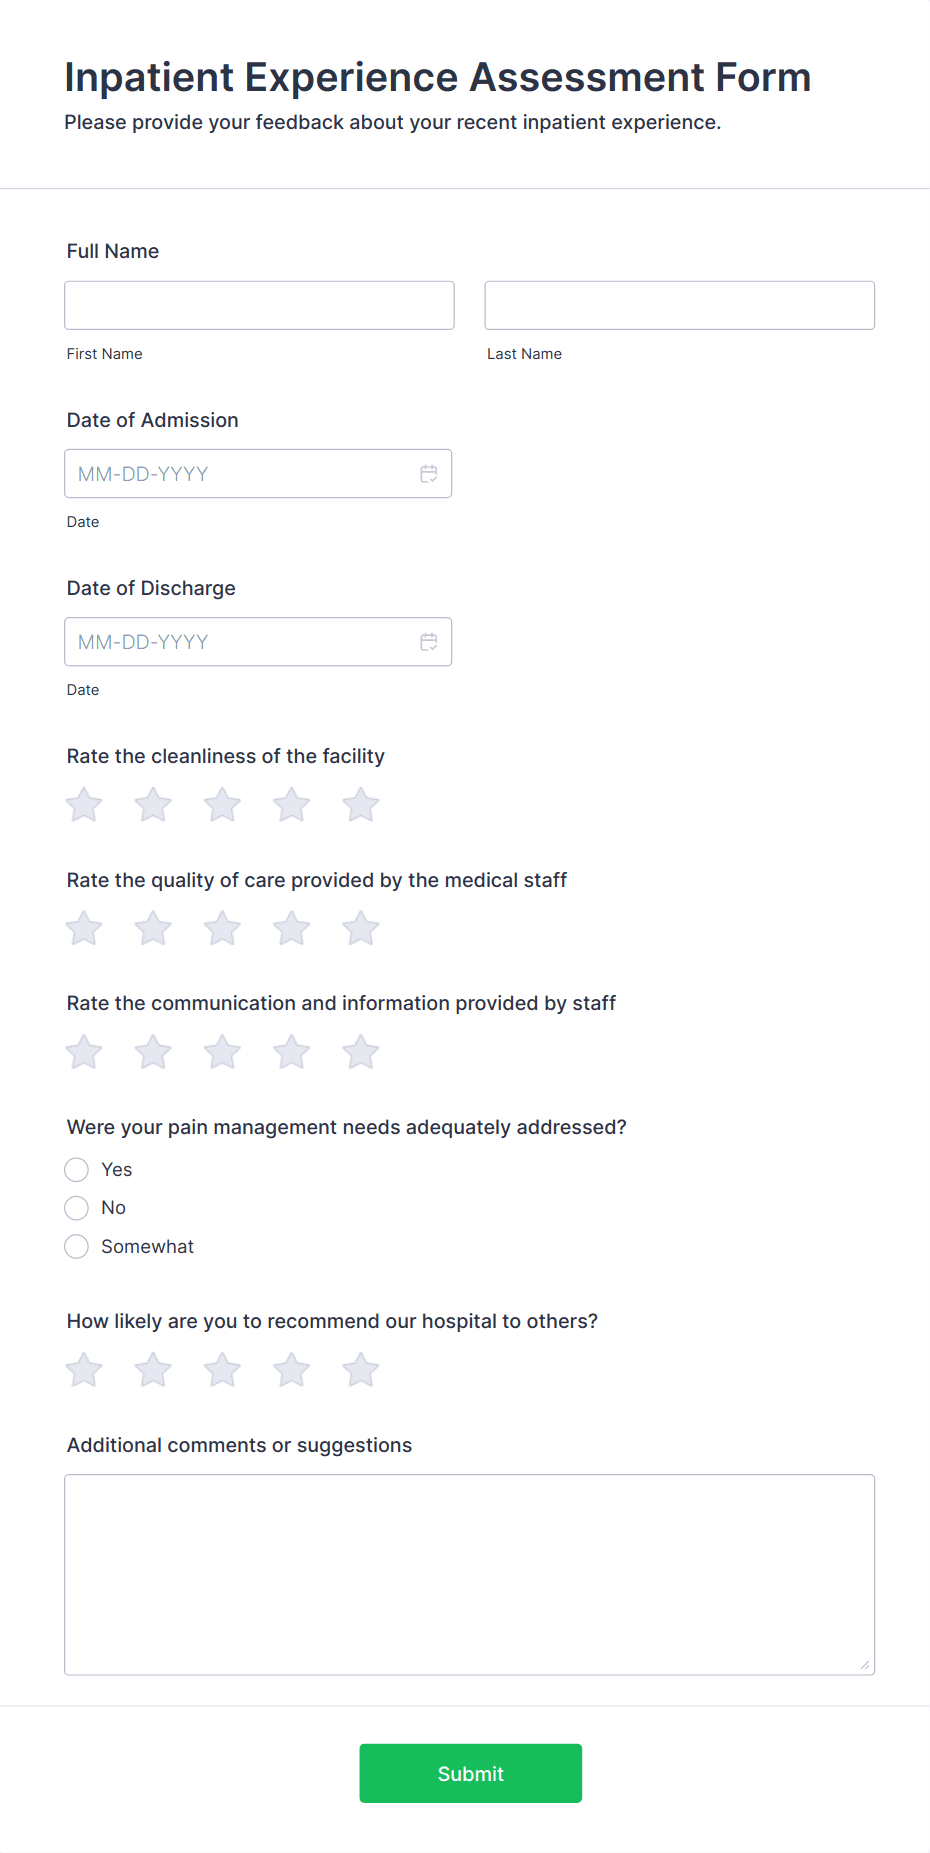Open the Date of Discharge calendar picker
The height and width of the screenshot is (1853, 930).
pyautogui.click(x=429, y=641)
